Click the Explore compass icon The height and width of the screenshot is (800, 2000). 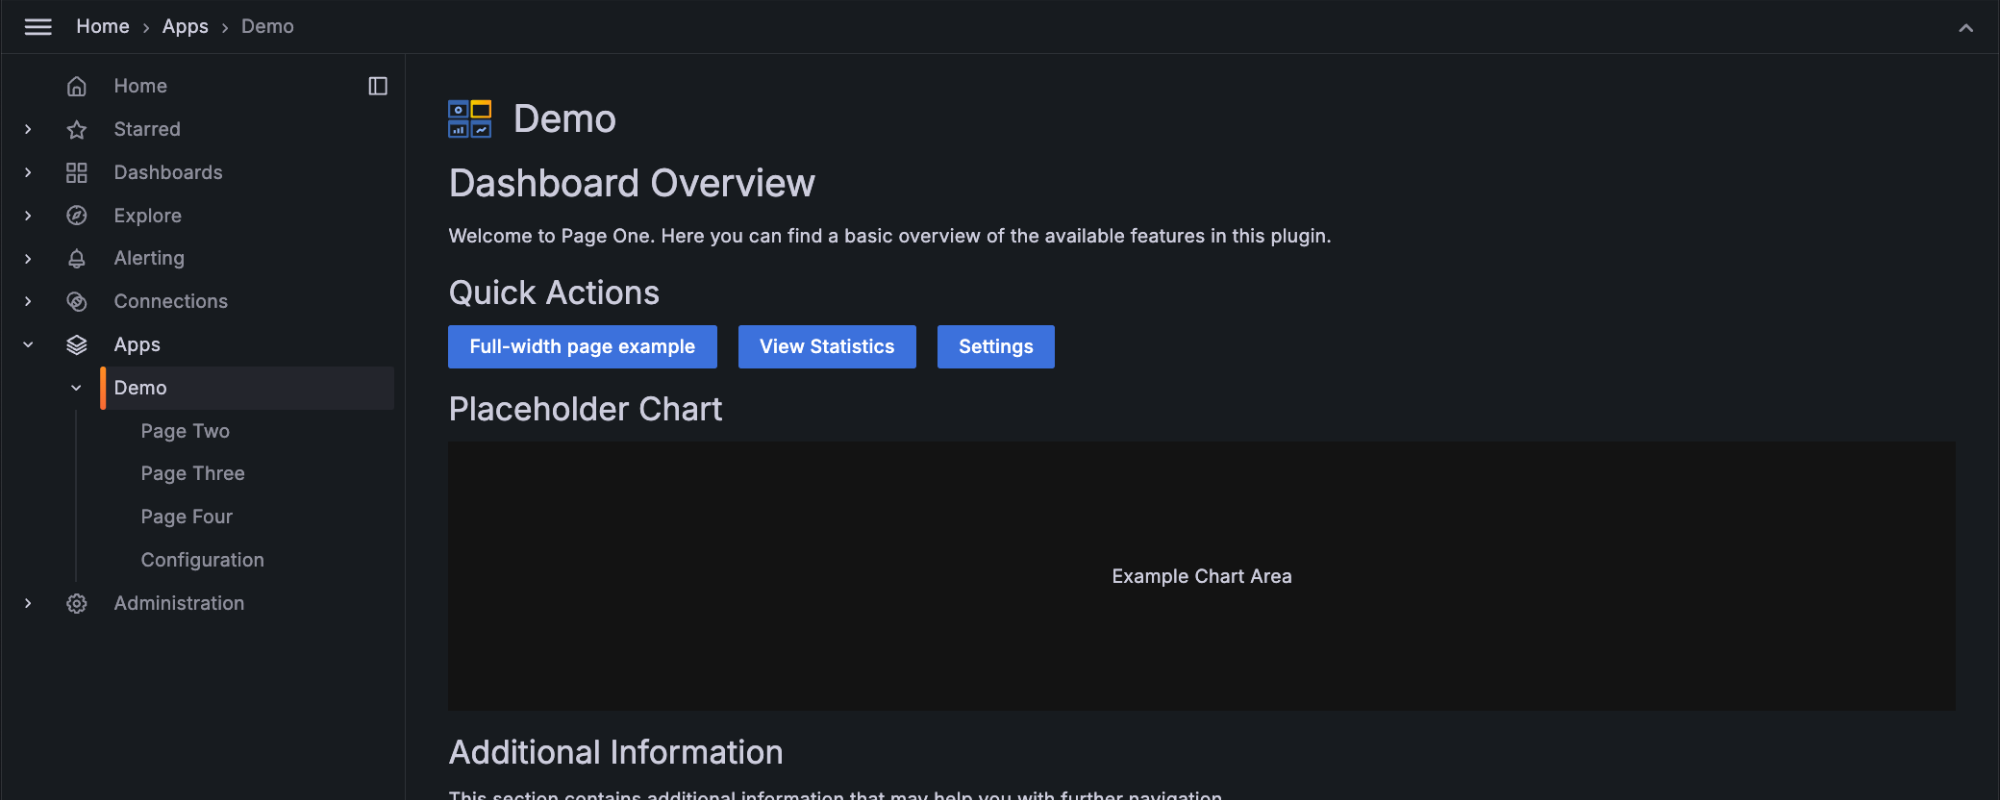77,215
